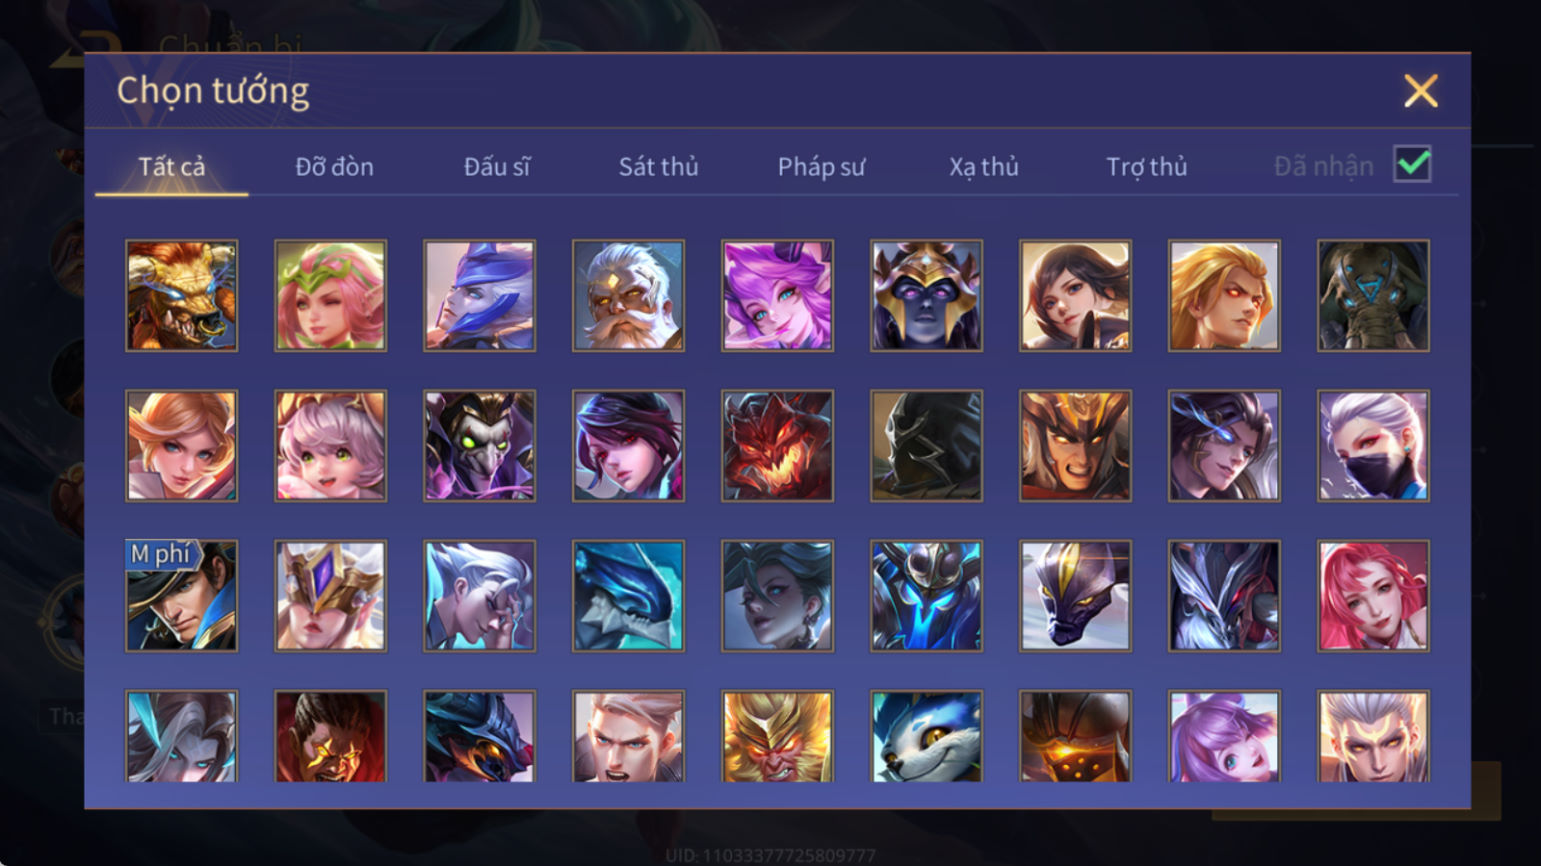This screenshot has width=1541, height=866.
Task: Go to the "Trợ thủ" tab
Action: tap(1146, 166)
